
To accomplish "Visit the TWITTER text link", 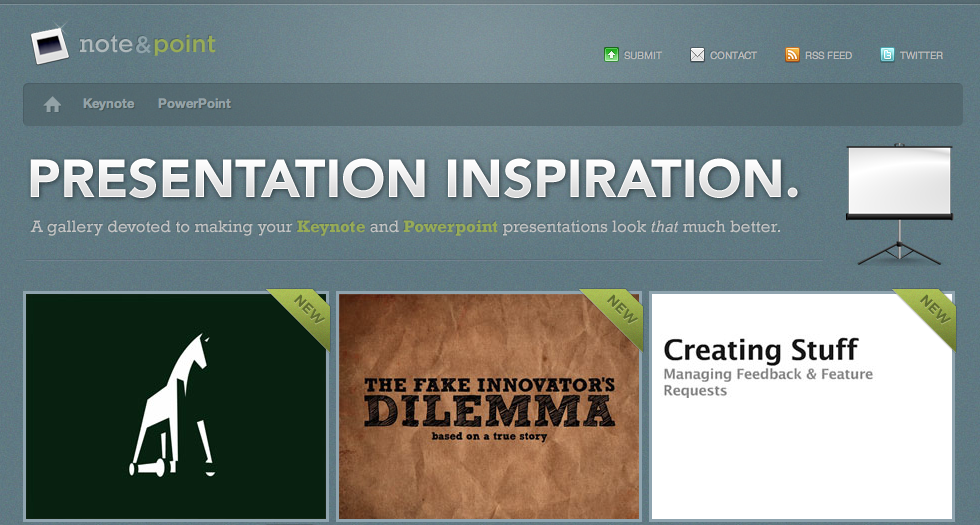I will tap(921, 56).
